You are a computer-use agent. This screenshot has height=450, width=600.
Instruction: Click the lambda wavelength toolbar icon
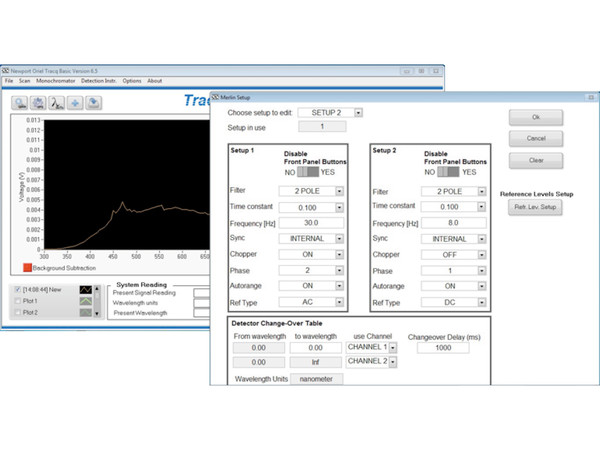pos(57,101)
